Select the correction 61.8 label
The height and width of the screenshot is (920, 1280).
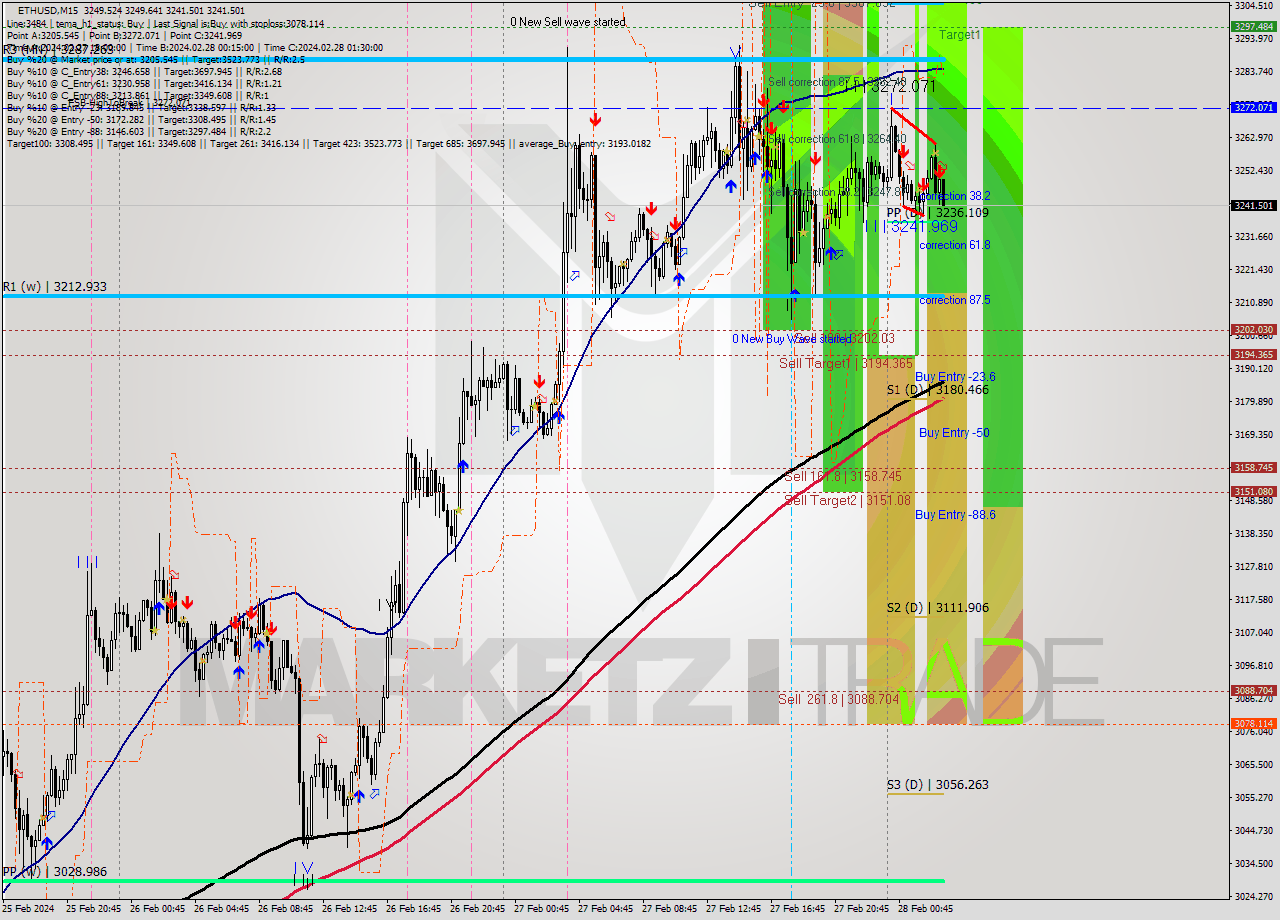coord(955,245)
